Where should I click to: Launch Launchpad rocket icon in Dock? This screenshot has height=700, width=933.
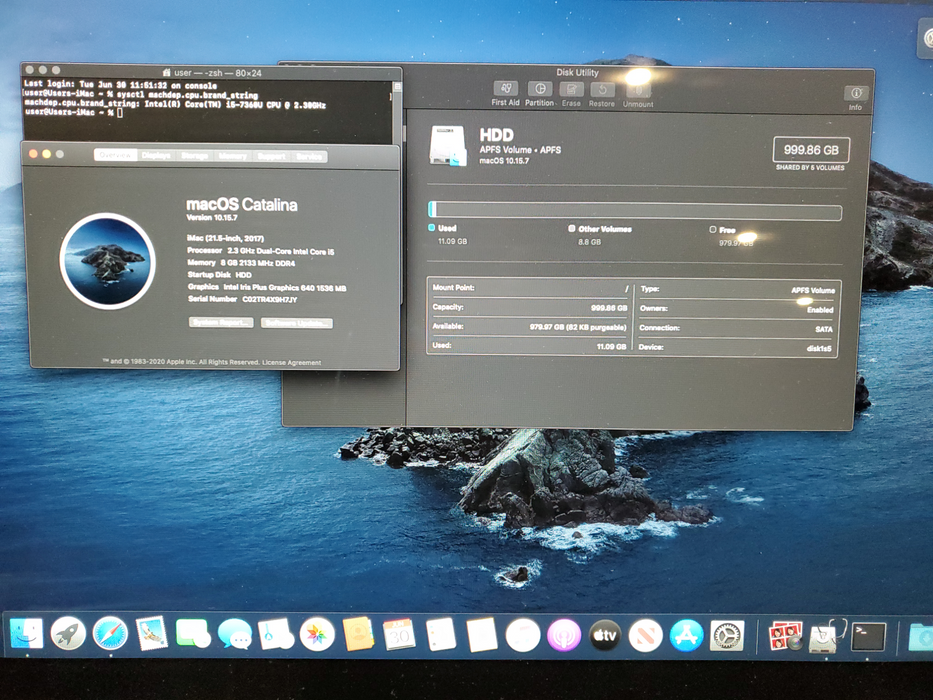tap(68, 633)
